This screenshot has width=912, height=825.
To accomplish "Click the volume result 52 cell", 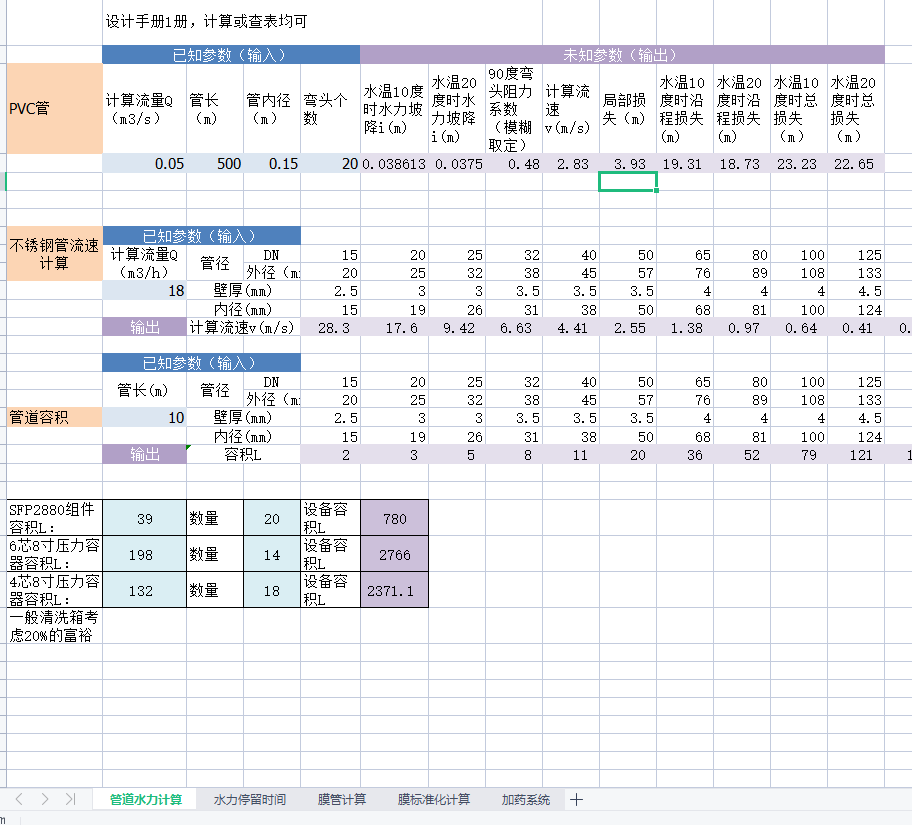I will click(x=742, y=454).
